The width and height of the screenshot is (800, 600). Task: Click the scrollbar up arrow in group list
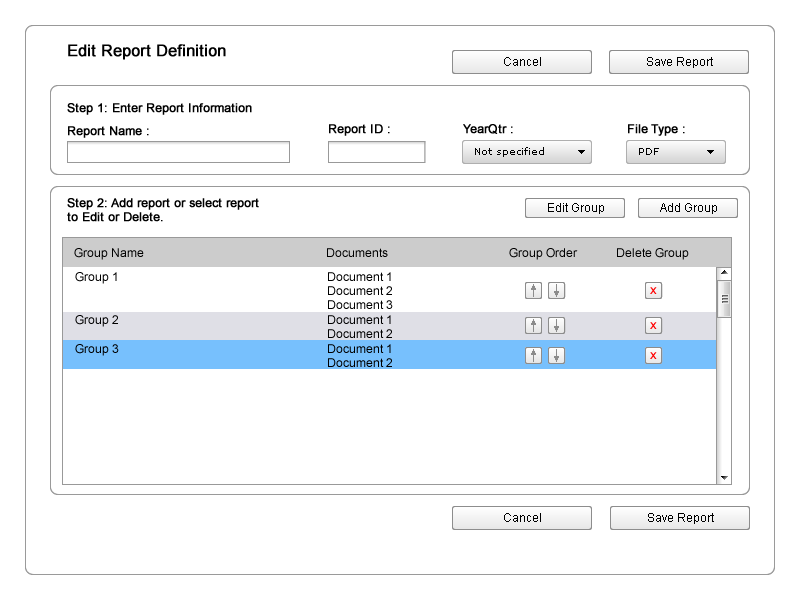point(724,273)
